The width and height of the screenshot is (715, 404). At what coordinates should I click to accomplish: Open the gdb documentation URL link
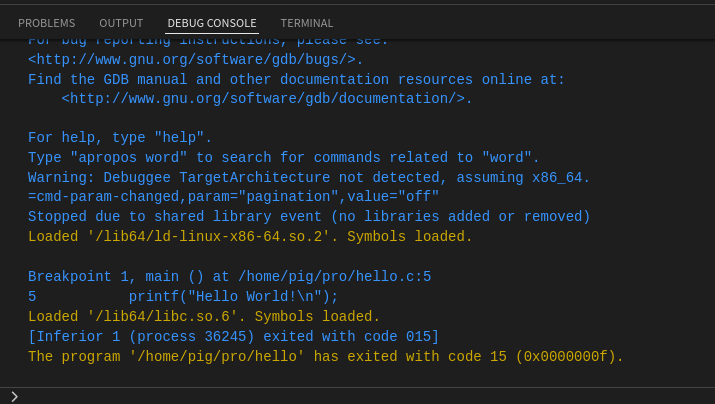263,98
